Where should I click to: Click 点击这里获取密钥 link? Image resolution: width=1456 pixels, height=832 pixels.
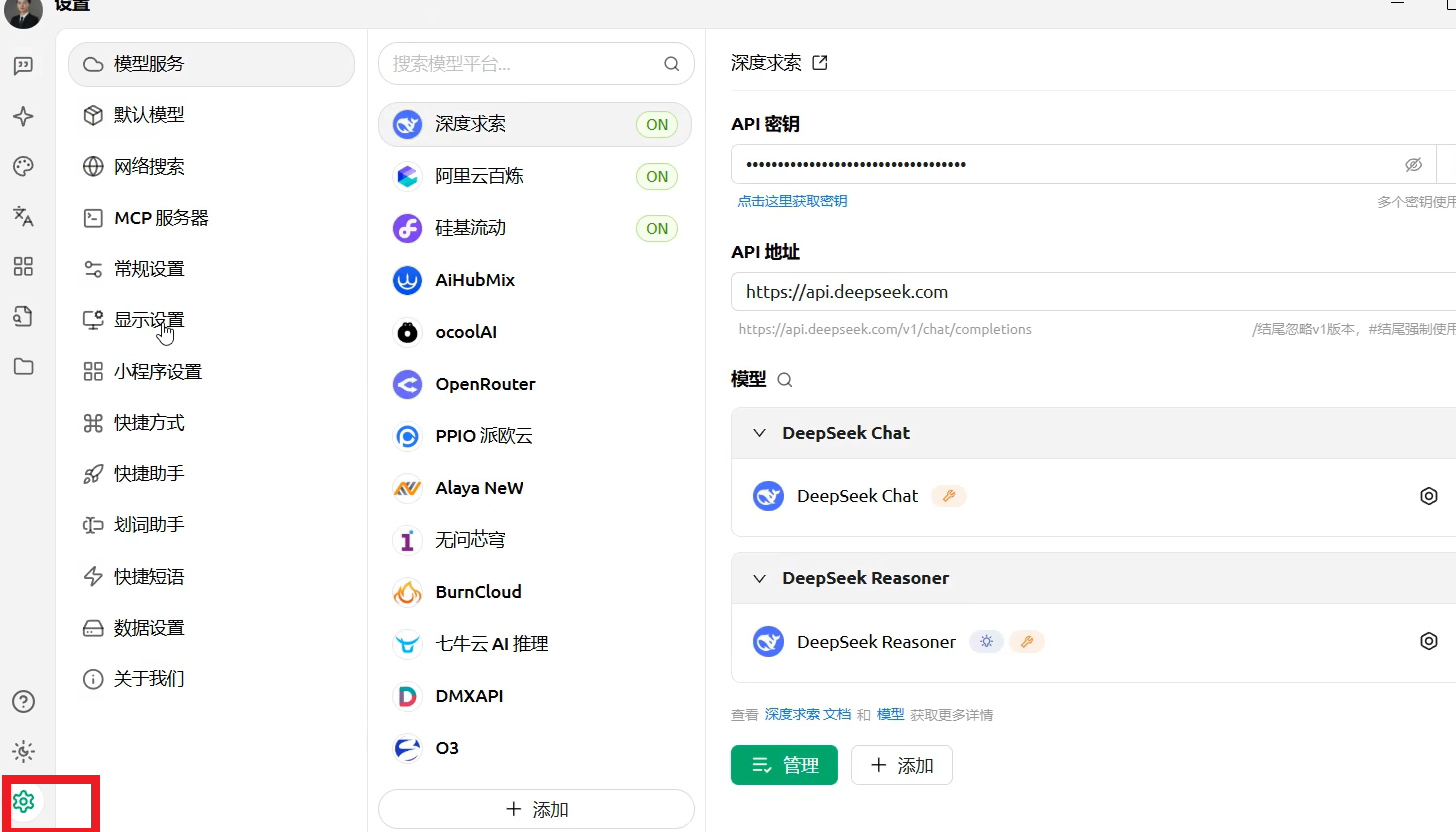[x=792, y=201]
